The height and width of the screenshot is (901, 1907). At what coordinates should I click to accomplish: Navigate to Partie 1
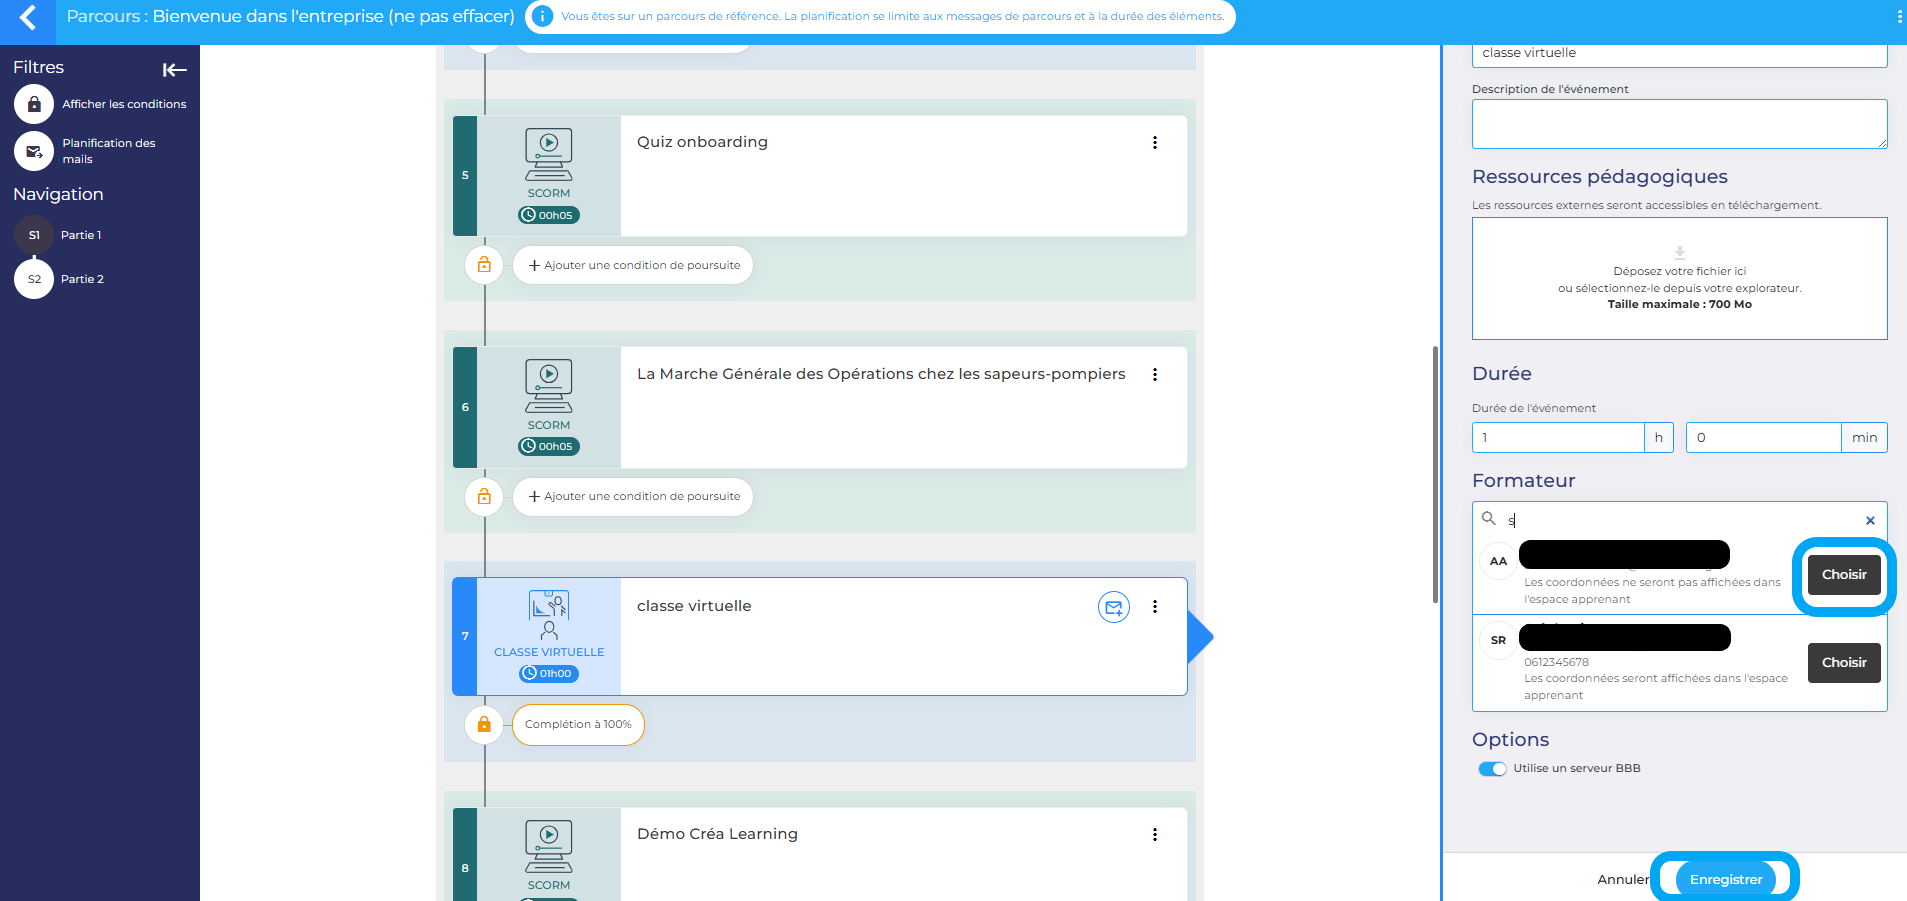click(35, 235)
